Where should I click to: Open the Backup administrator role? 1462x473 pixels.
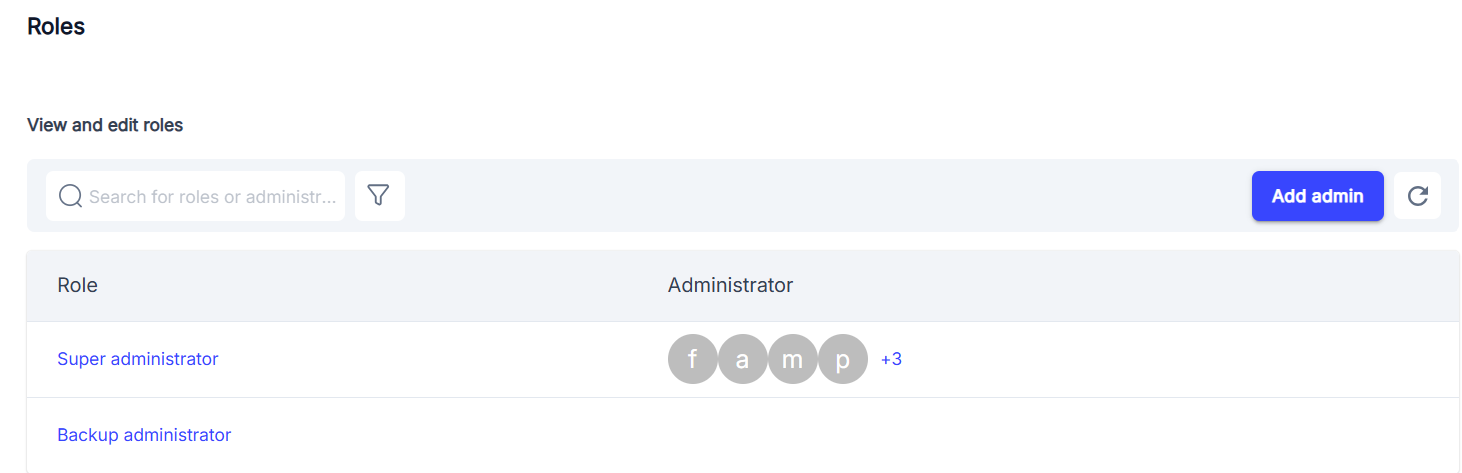[144, 435]
